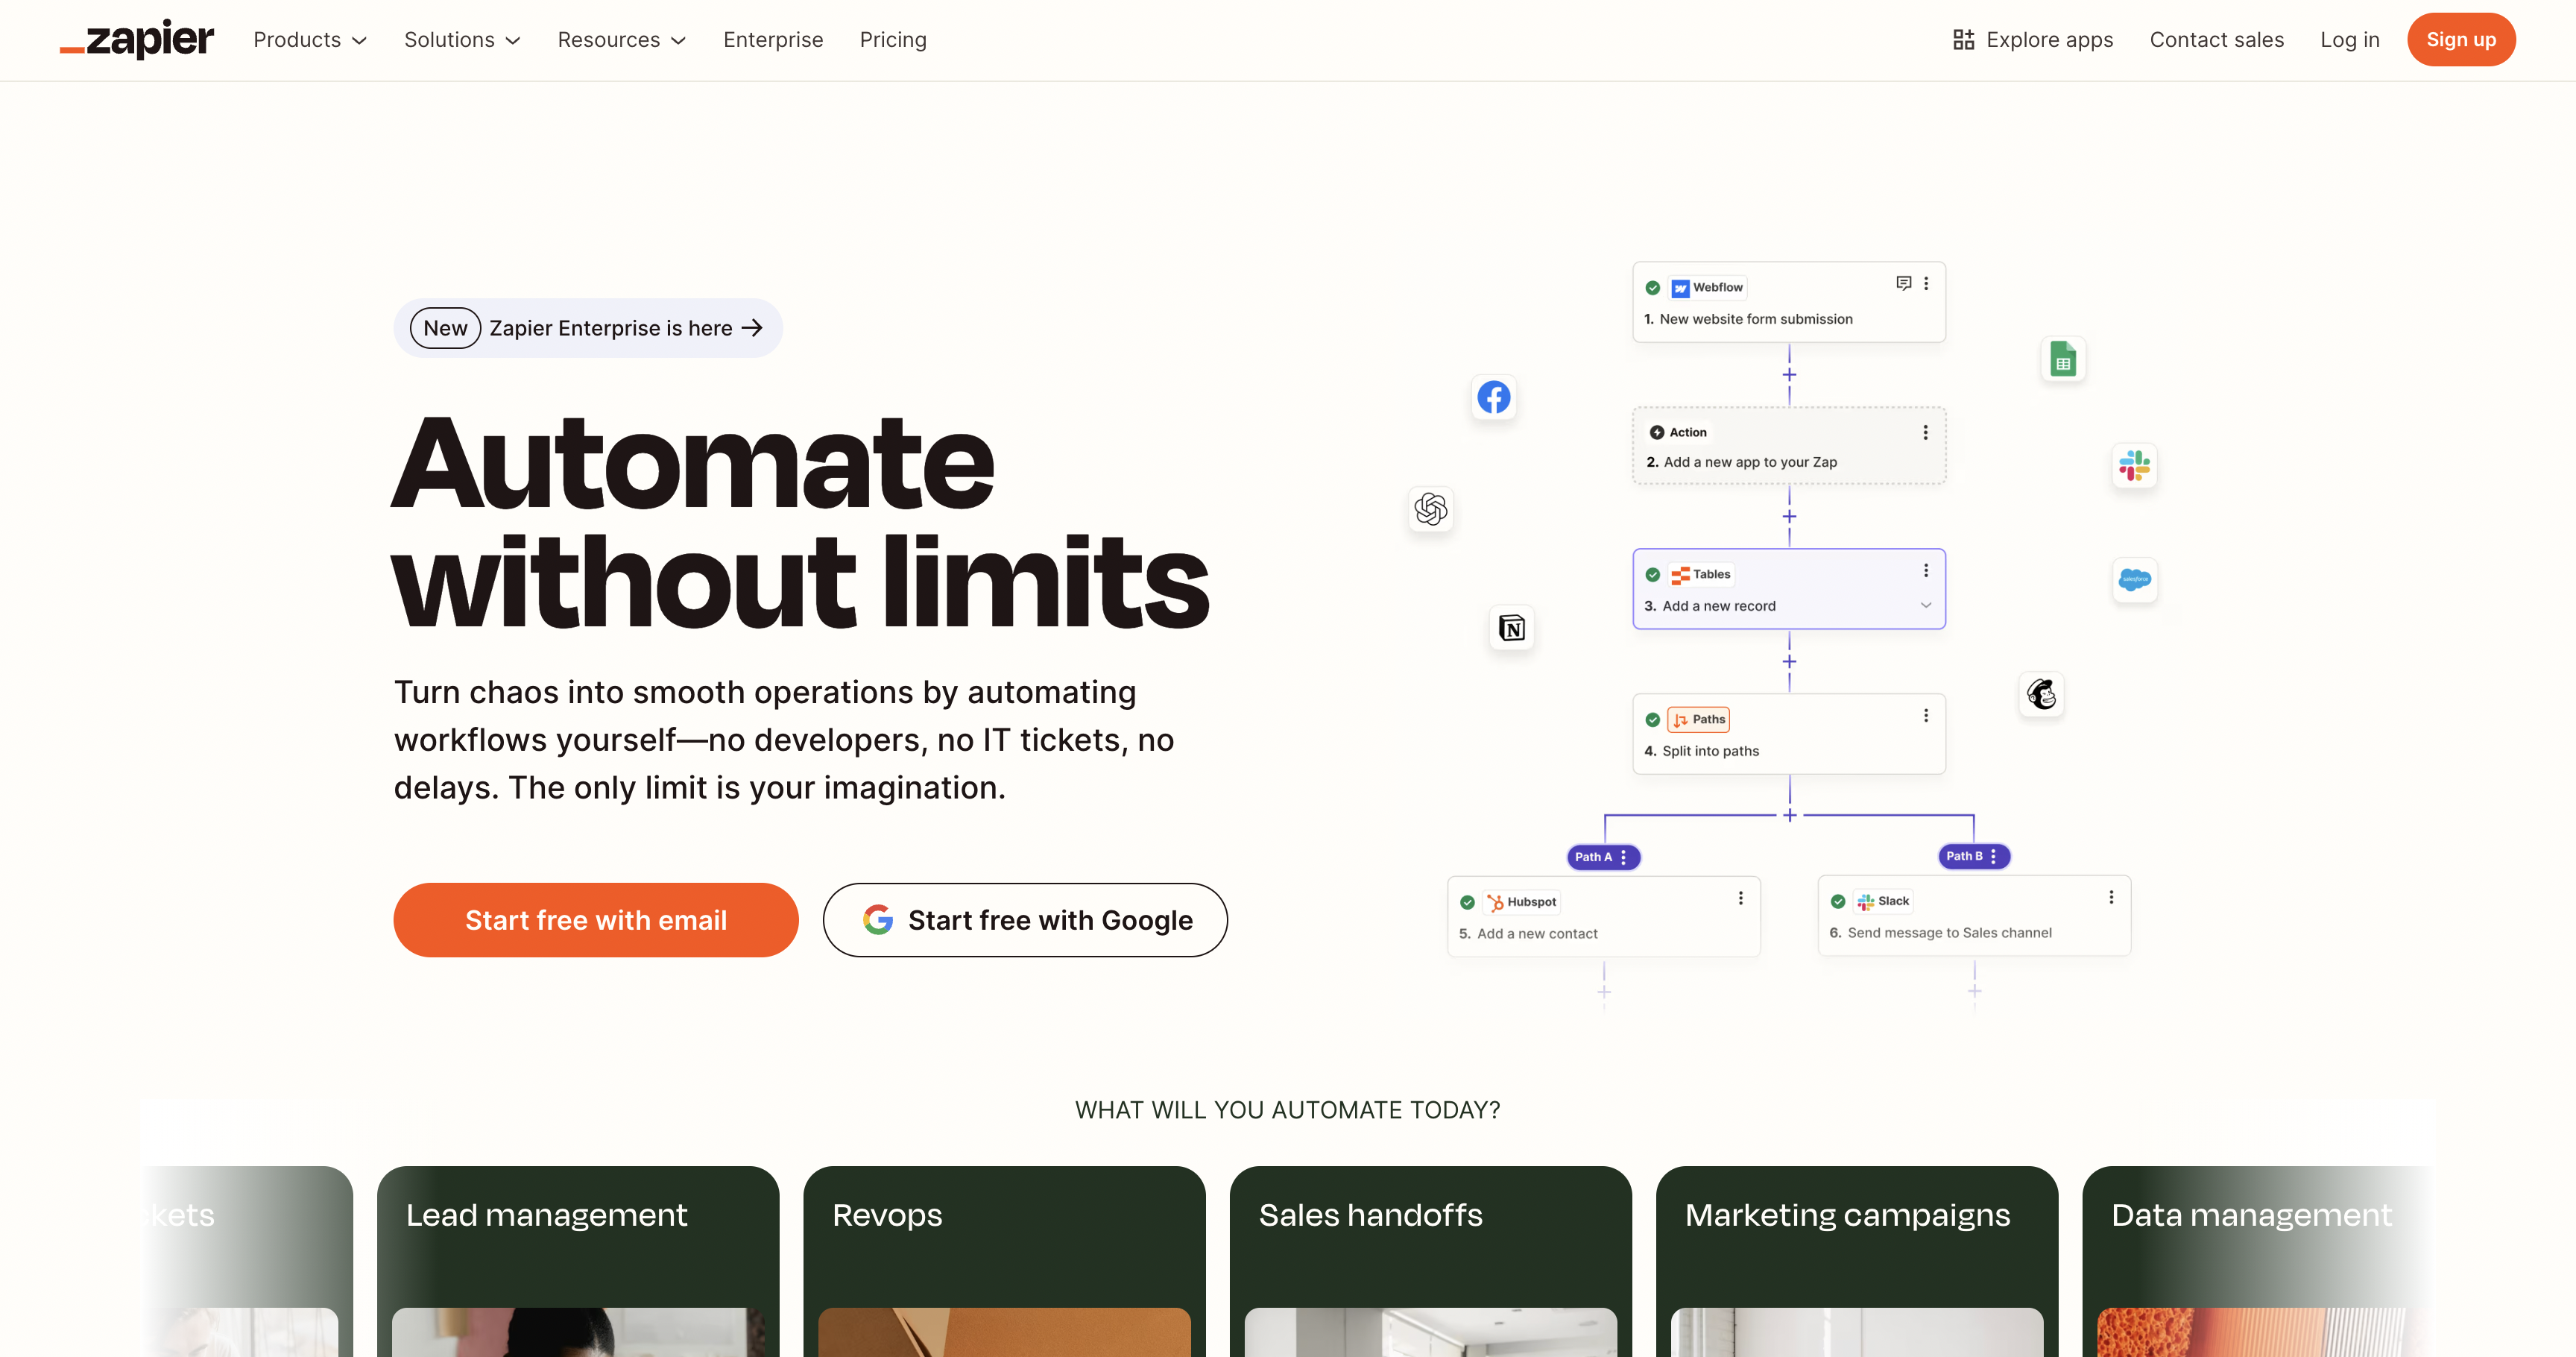Select the Lead management card
Viewport: 2576px width, 1357px height.
tap(577, 1260)
